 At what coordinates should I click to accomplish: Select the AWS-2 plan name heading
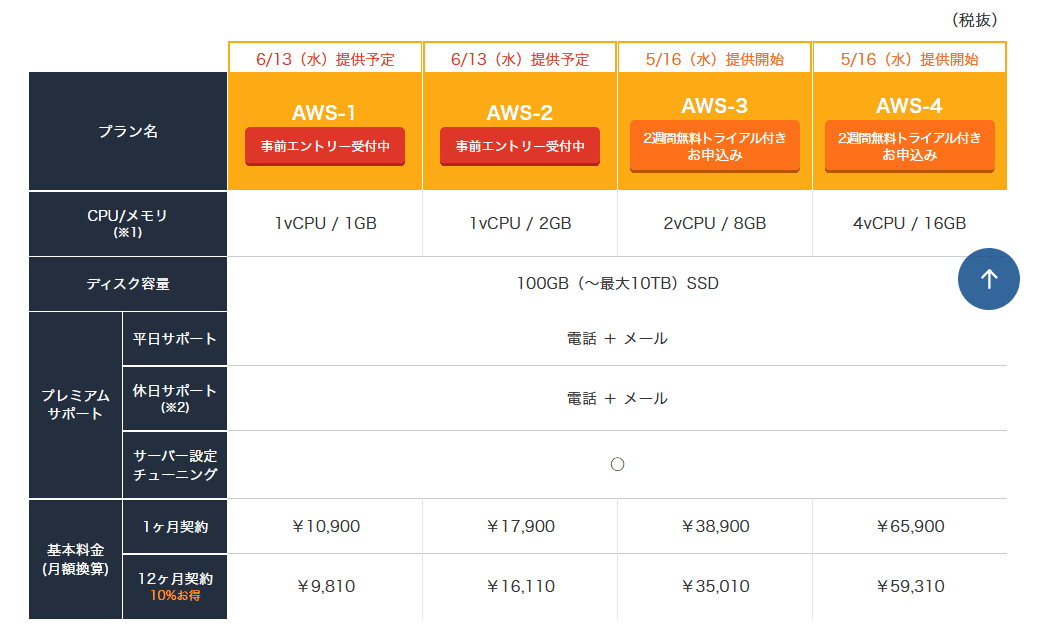coord(519,113)
